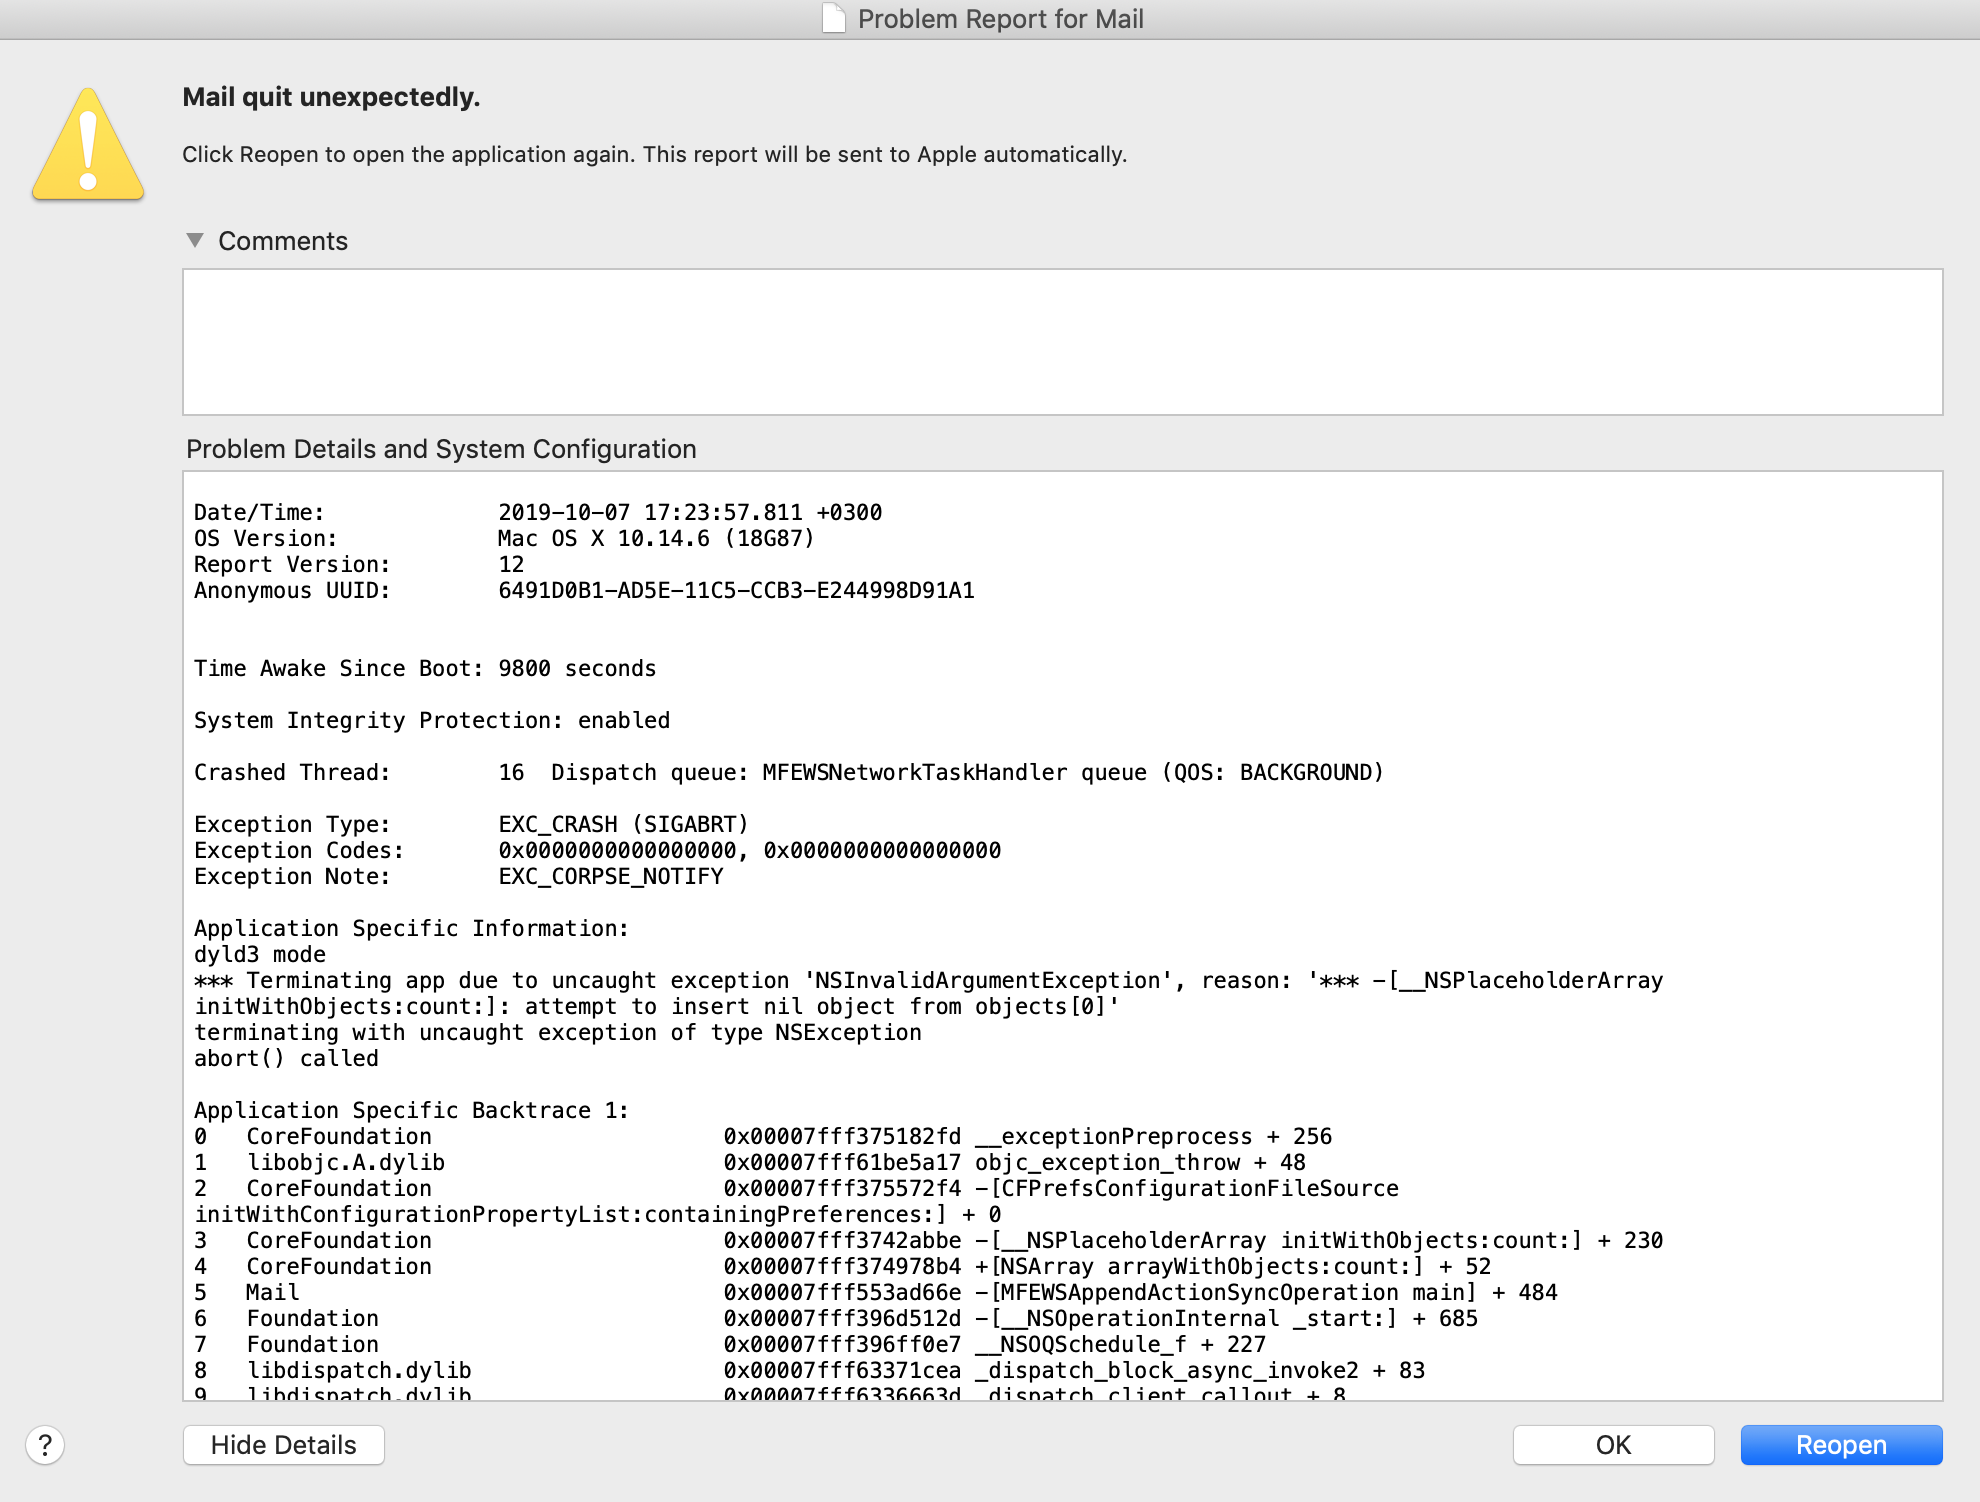Click OS Version value Mac OS X 10.14.6
This screenshot has height=1502, width=1980.
pos(656,538)
